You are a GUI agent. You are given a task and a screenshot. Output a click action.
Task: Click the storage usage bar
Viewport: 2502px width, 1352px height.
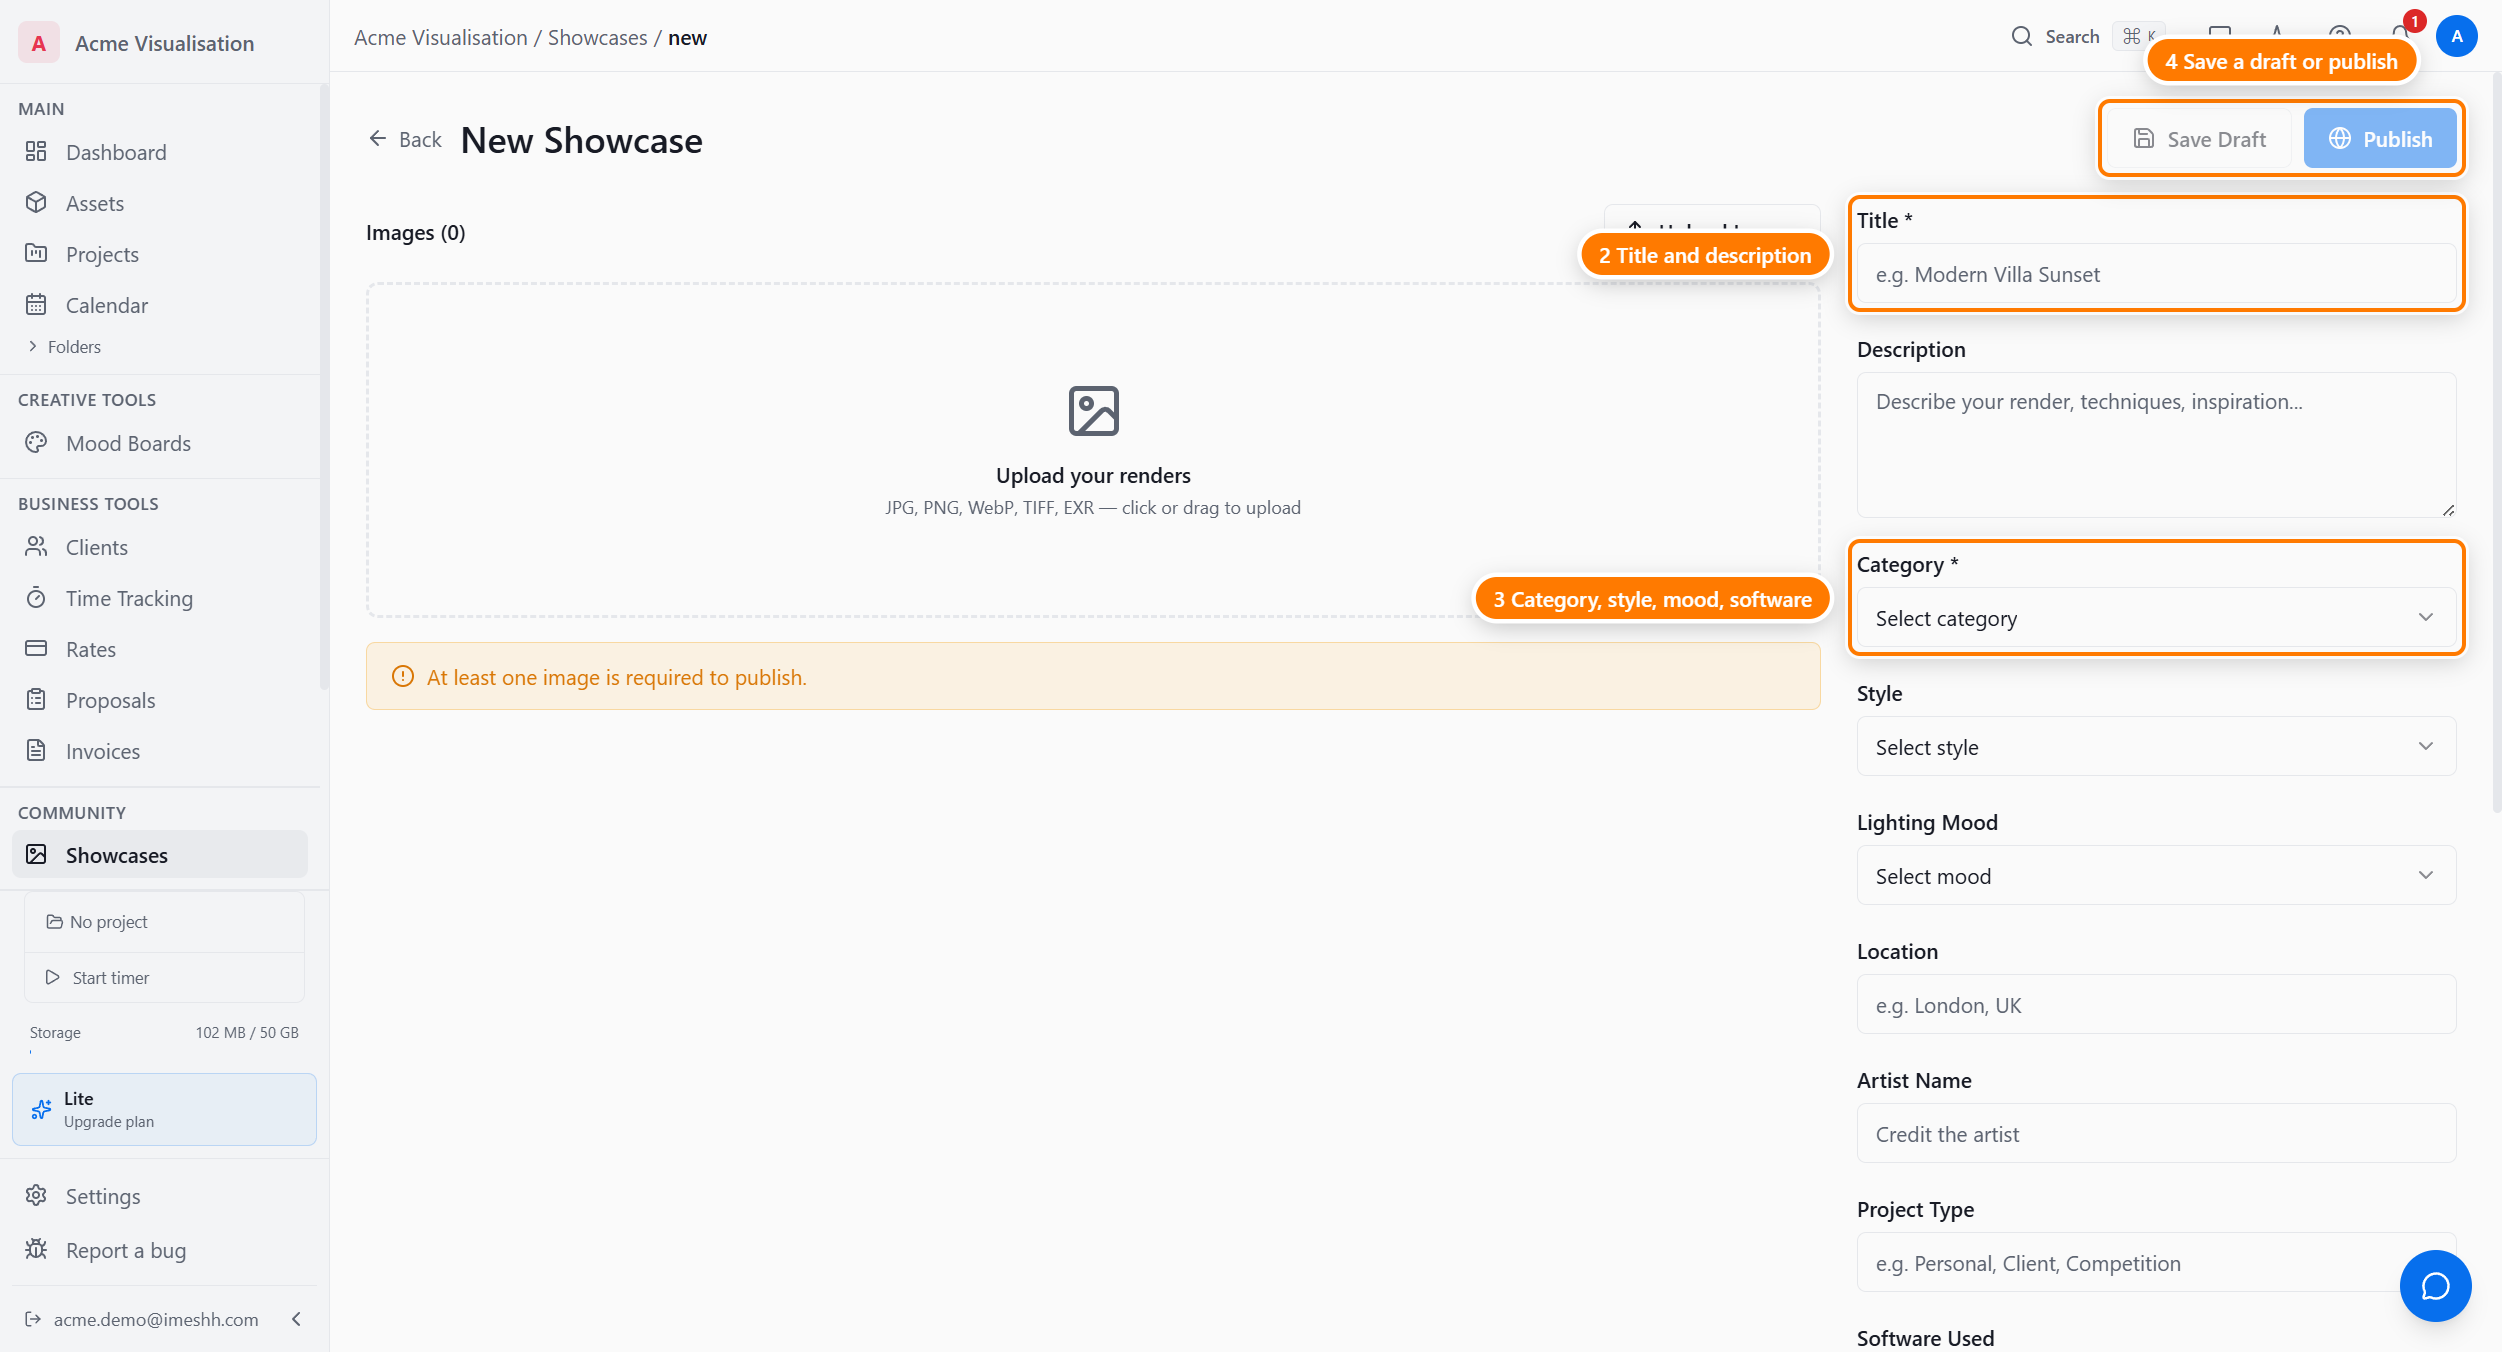pyautogui.click(x=164, y=1052)
